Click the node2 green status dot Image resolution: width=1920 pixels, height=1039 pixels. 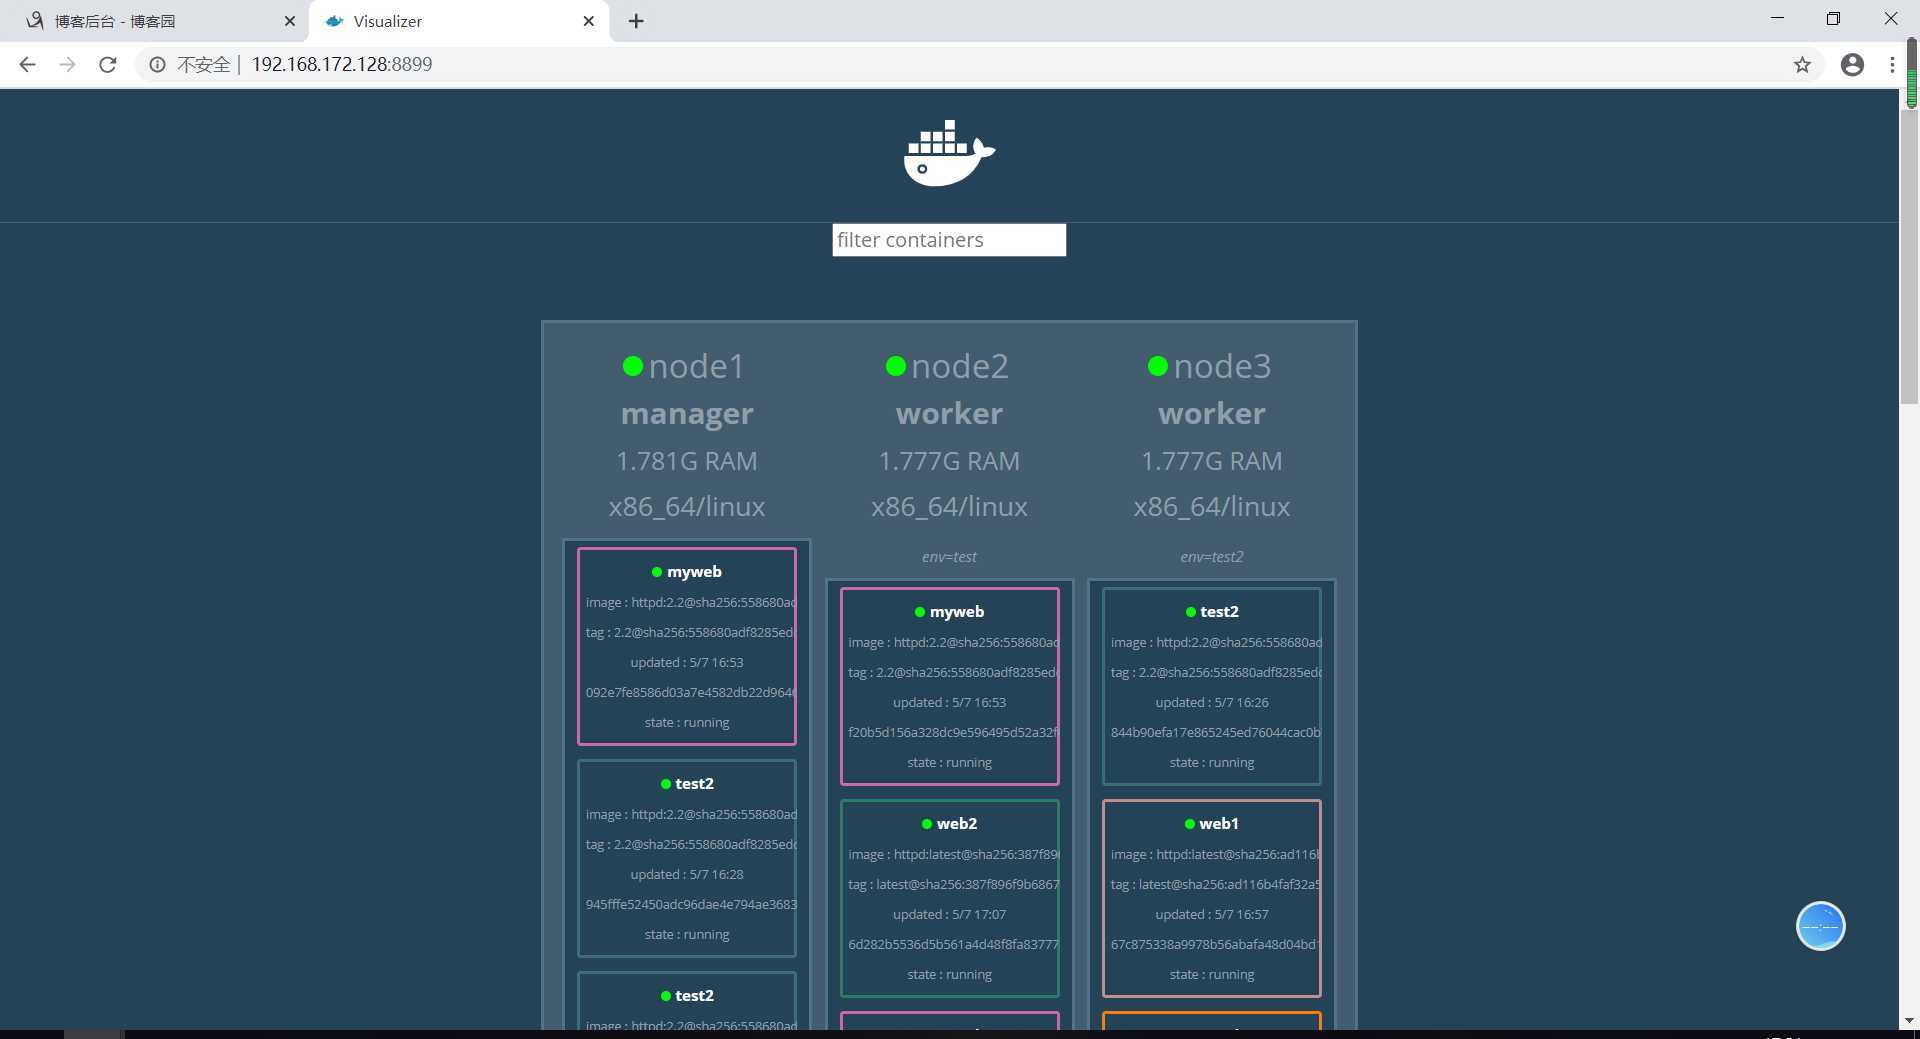tap(895, 366)
